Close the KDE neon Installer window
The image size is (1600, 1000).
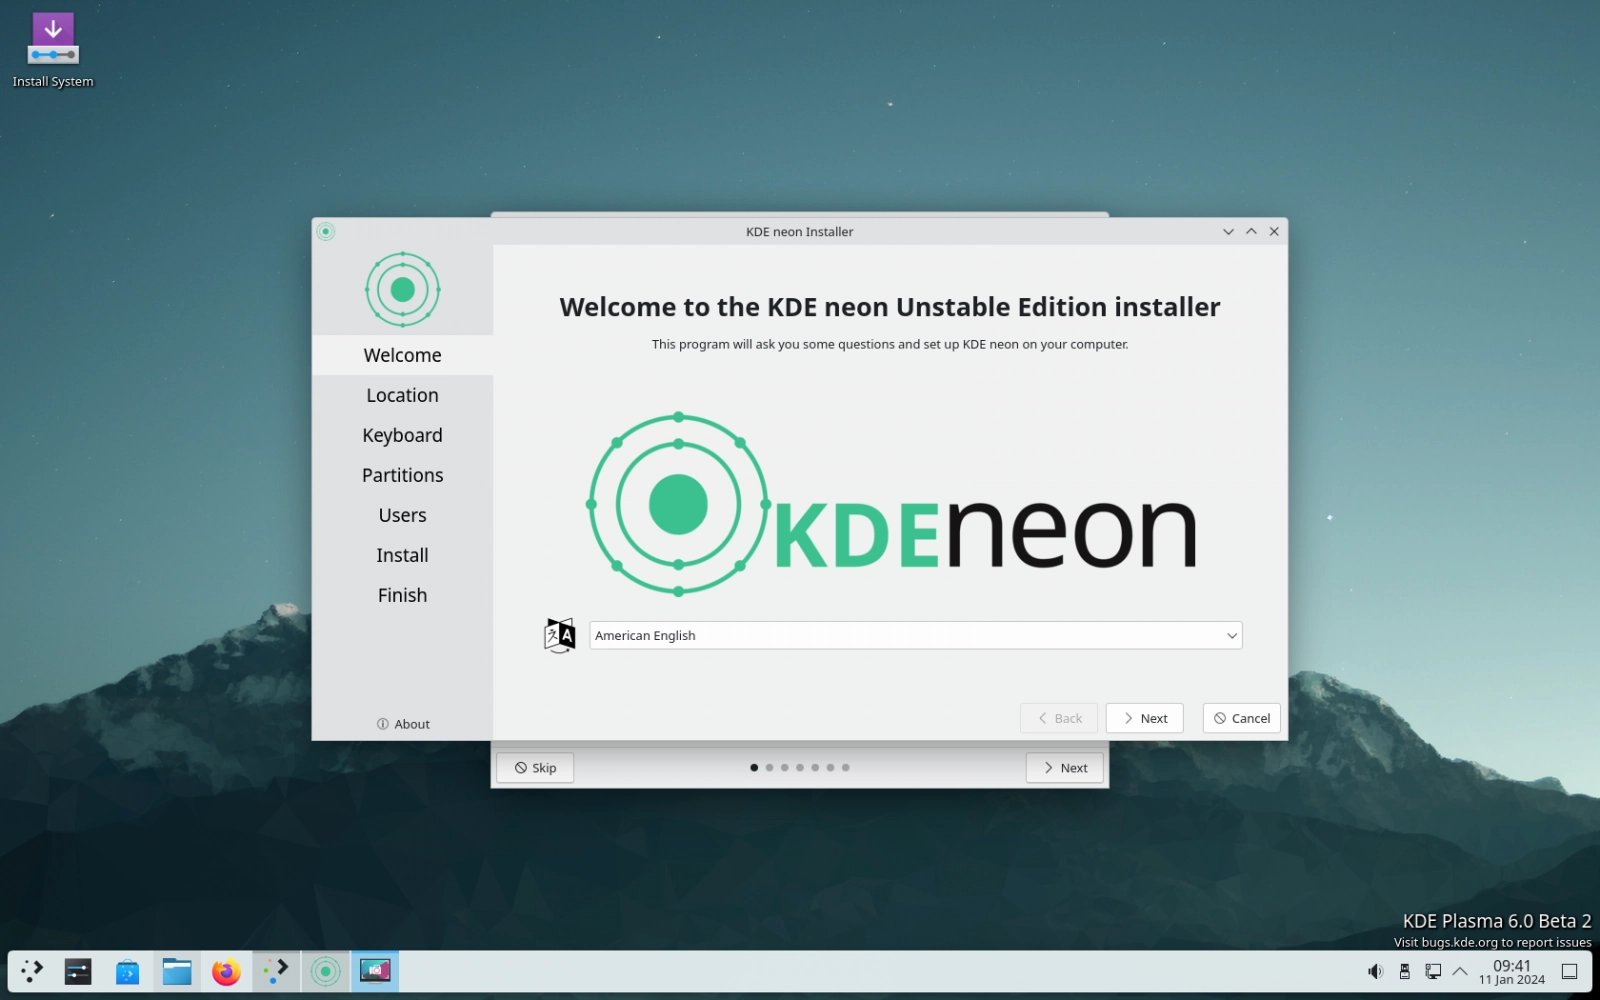pos(1274,231)
